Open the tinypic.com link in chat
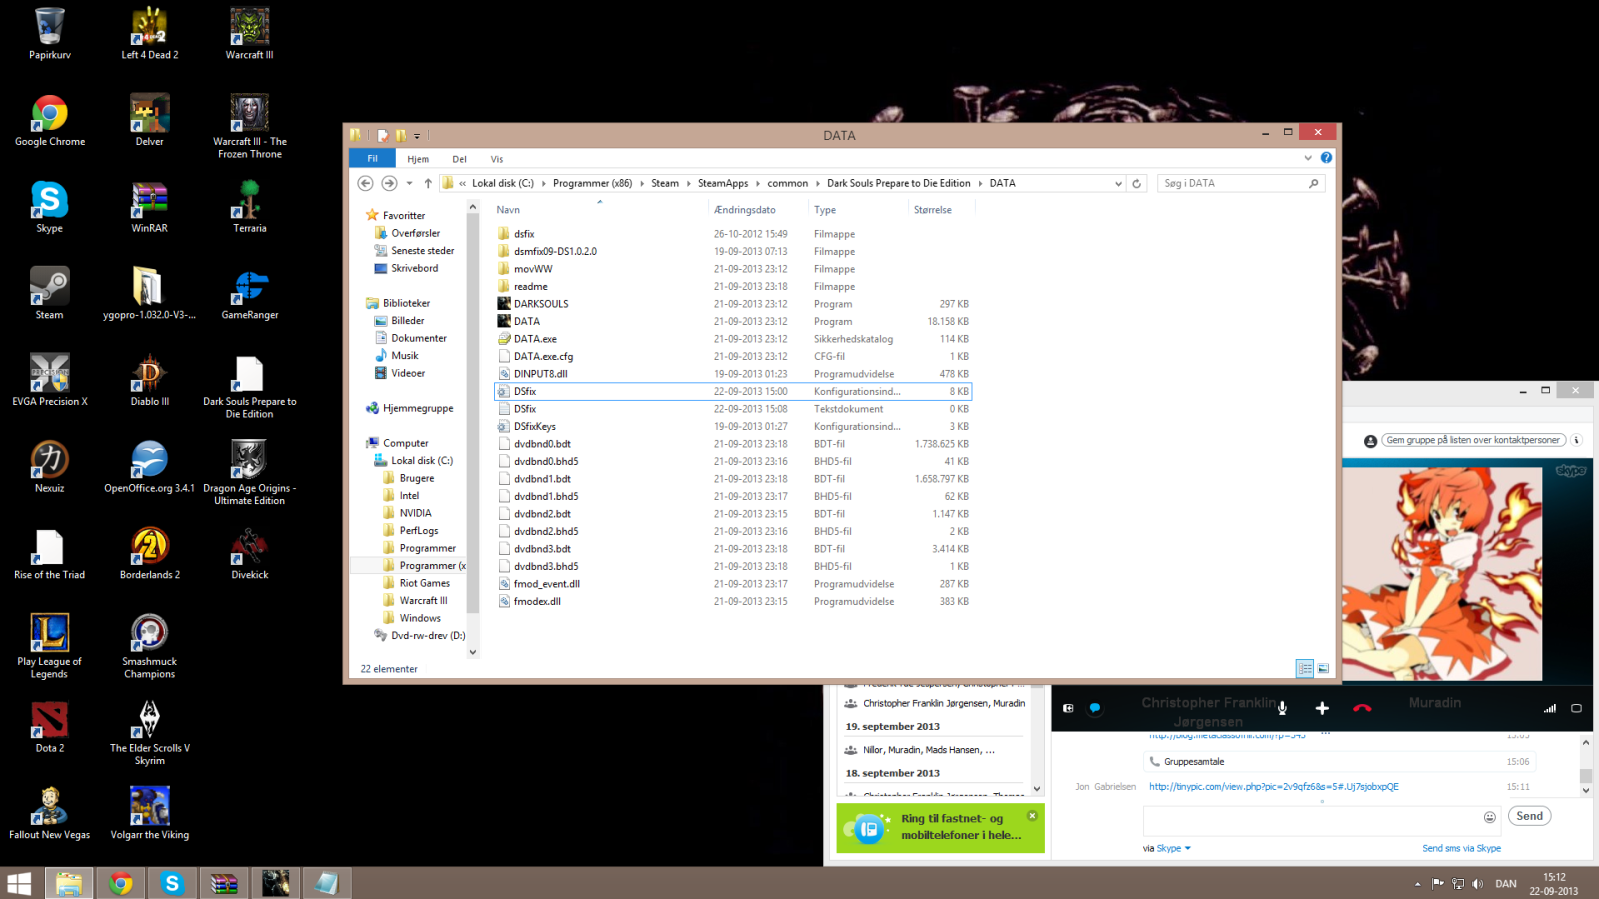This screenshot has height=899, width=1599. click(x=1273, y=786)
